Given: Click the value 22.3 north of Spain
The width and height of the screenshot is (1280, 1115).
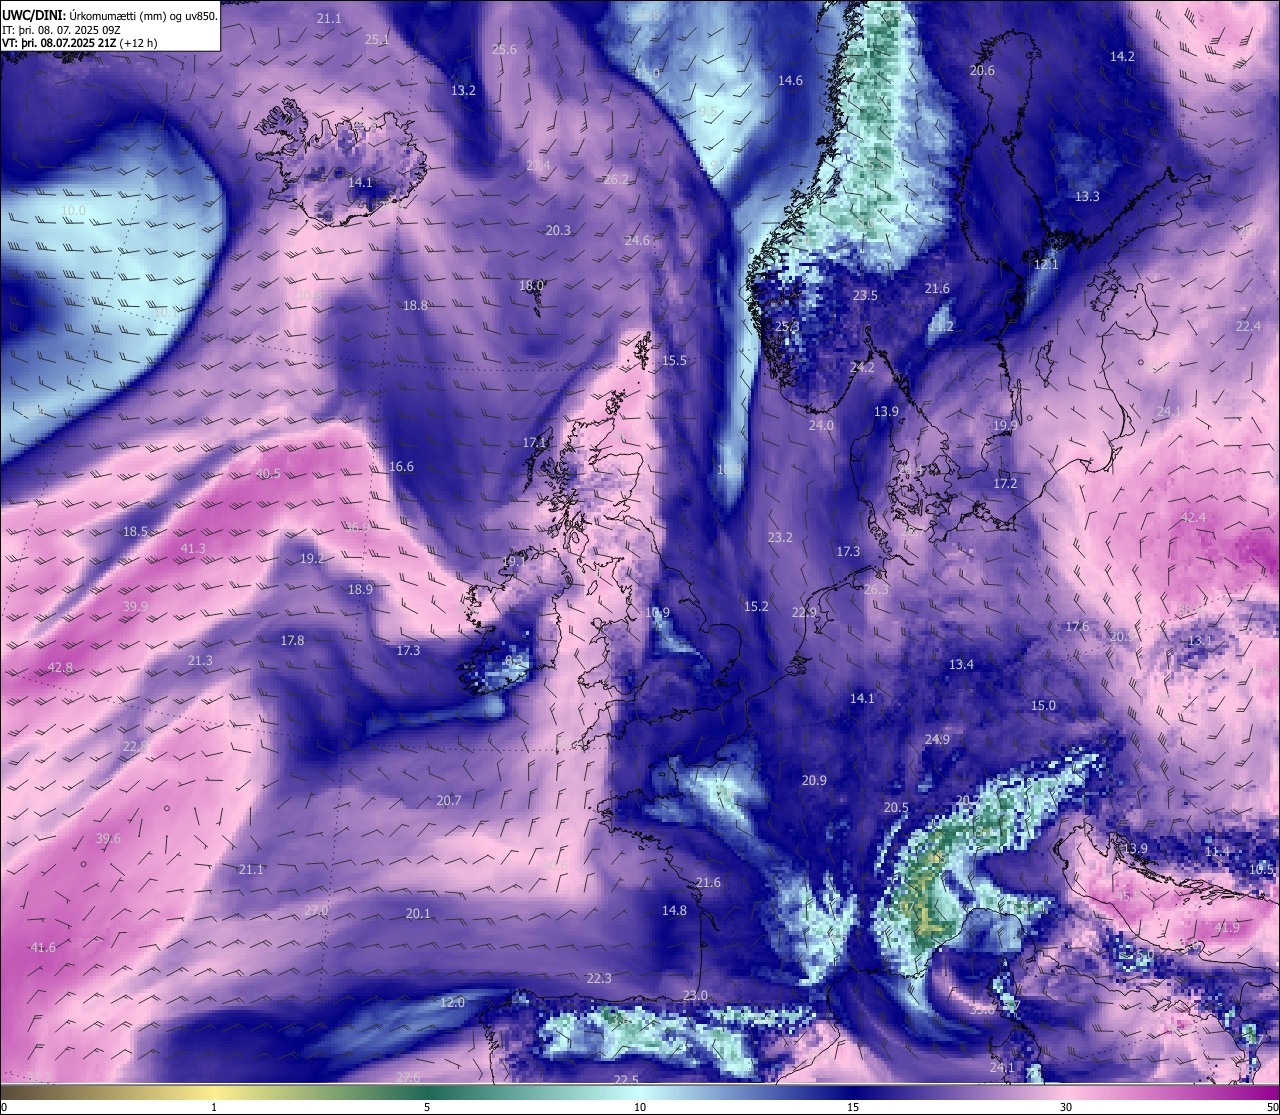Looking at the screenshot, I should coord(599,978).
